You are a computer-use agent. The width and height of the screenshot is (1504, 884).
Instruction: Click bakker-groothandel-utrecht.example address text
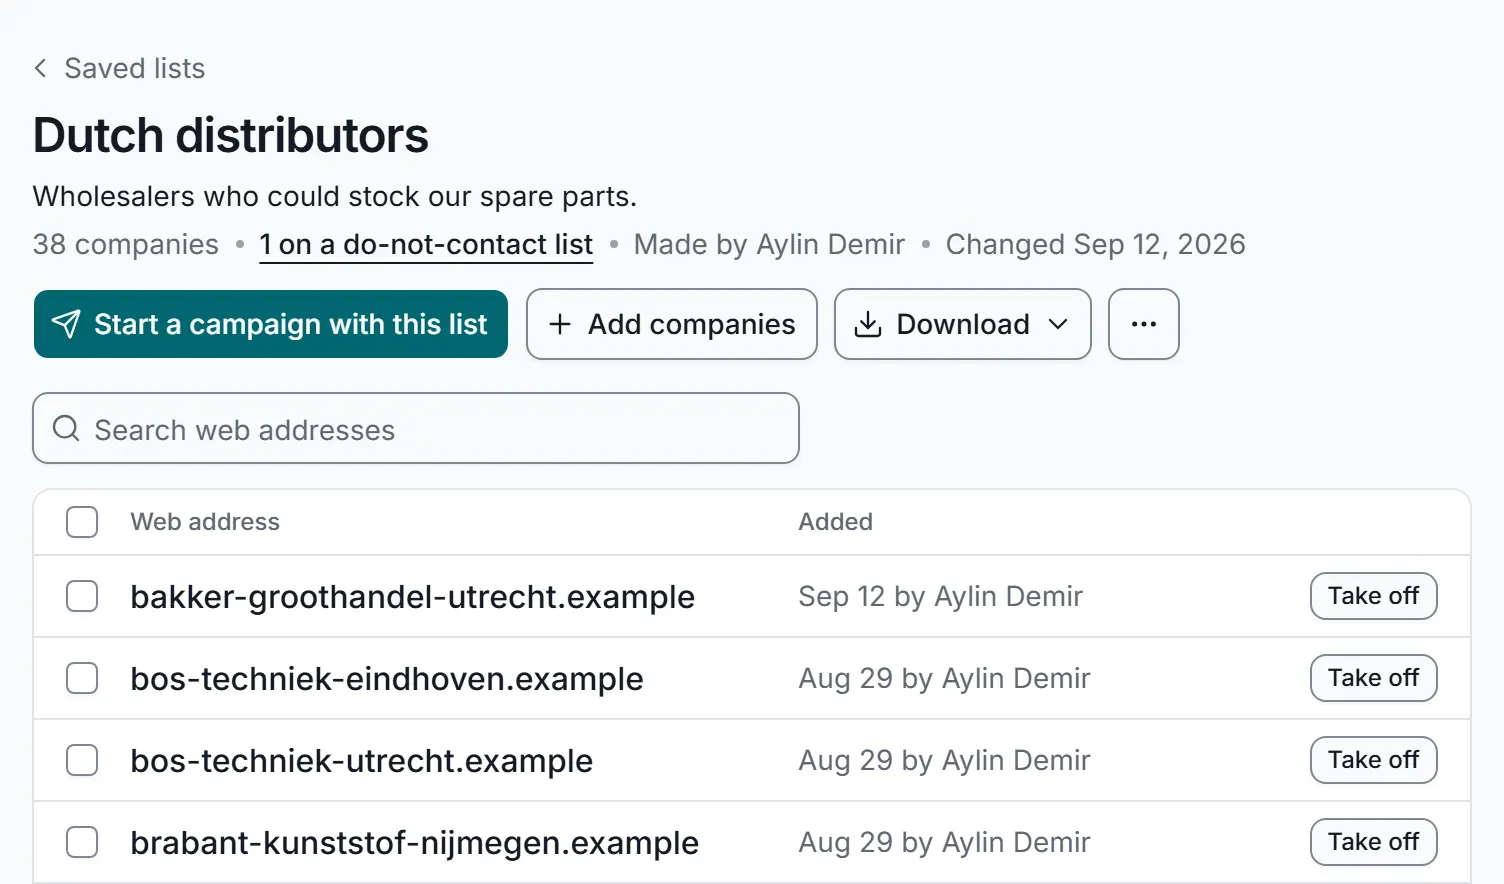(413, 597)
